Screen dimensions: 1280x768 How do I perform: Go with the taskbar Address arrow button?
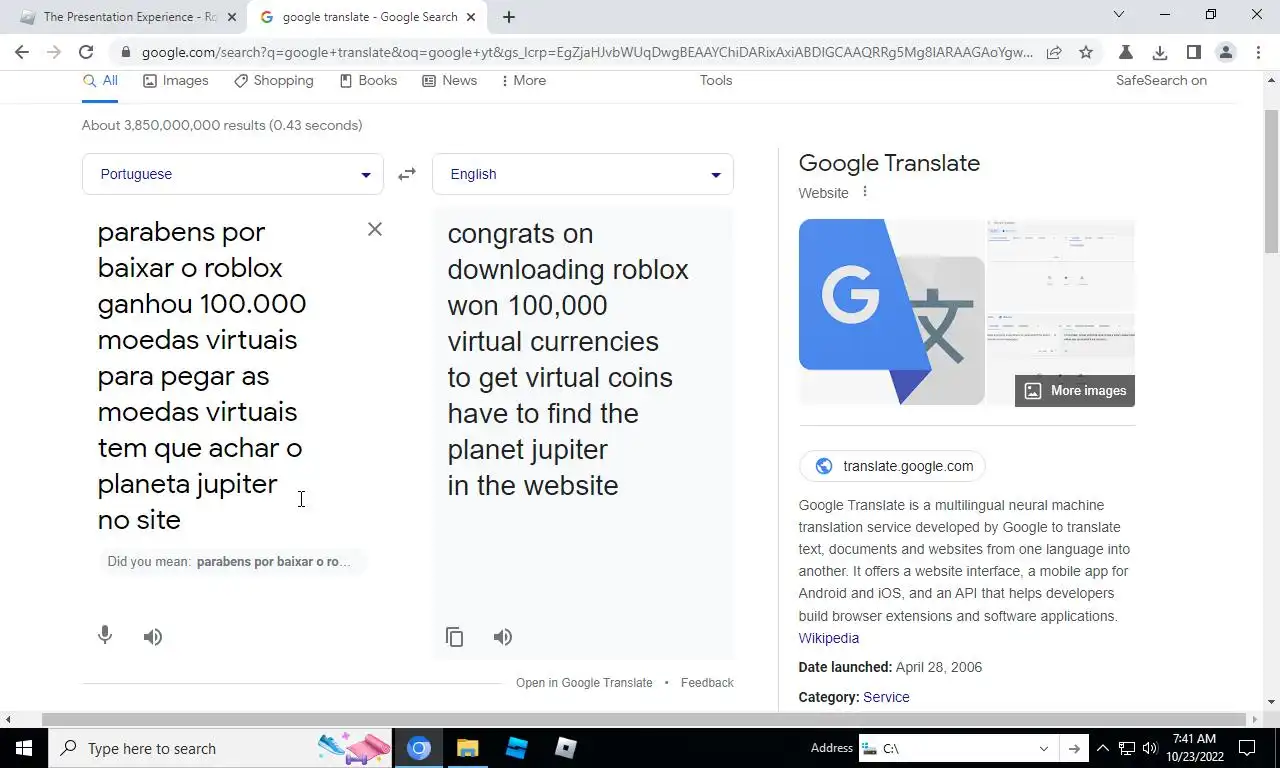pos(1074,748)
